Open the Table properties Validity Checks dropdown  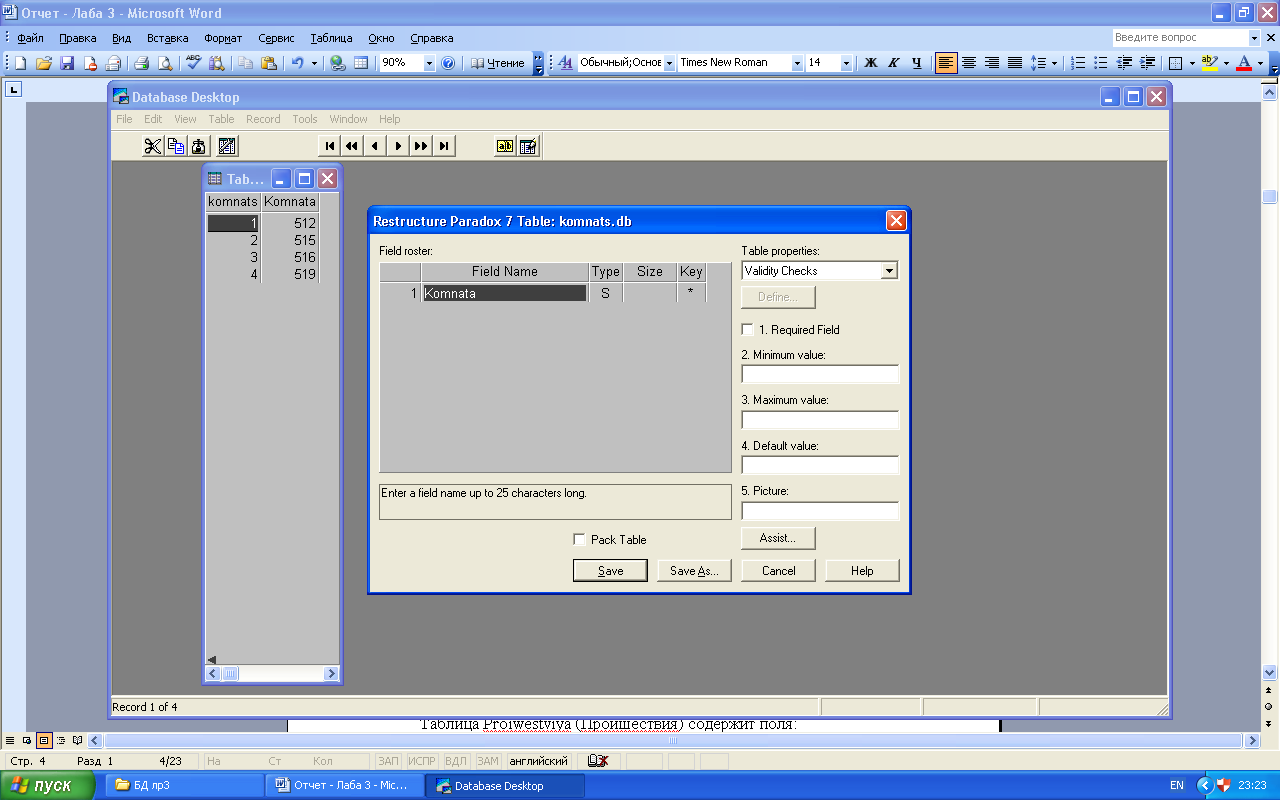coord(889,271)
